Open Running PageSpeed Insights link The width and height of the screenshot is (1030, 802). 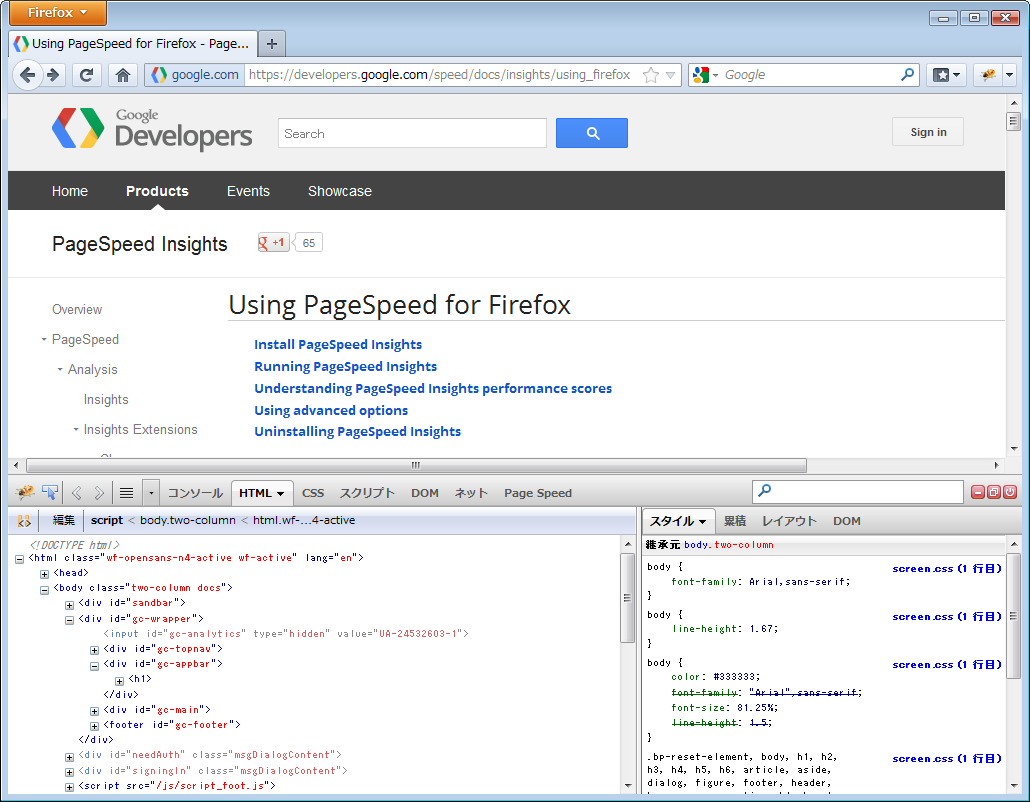[346, 367]
